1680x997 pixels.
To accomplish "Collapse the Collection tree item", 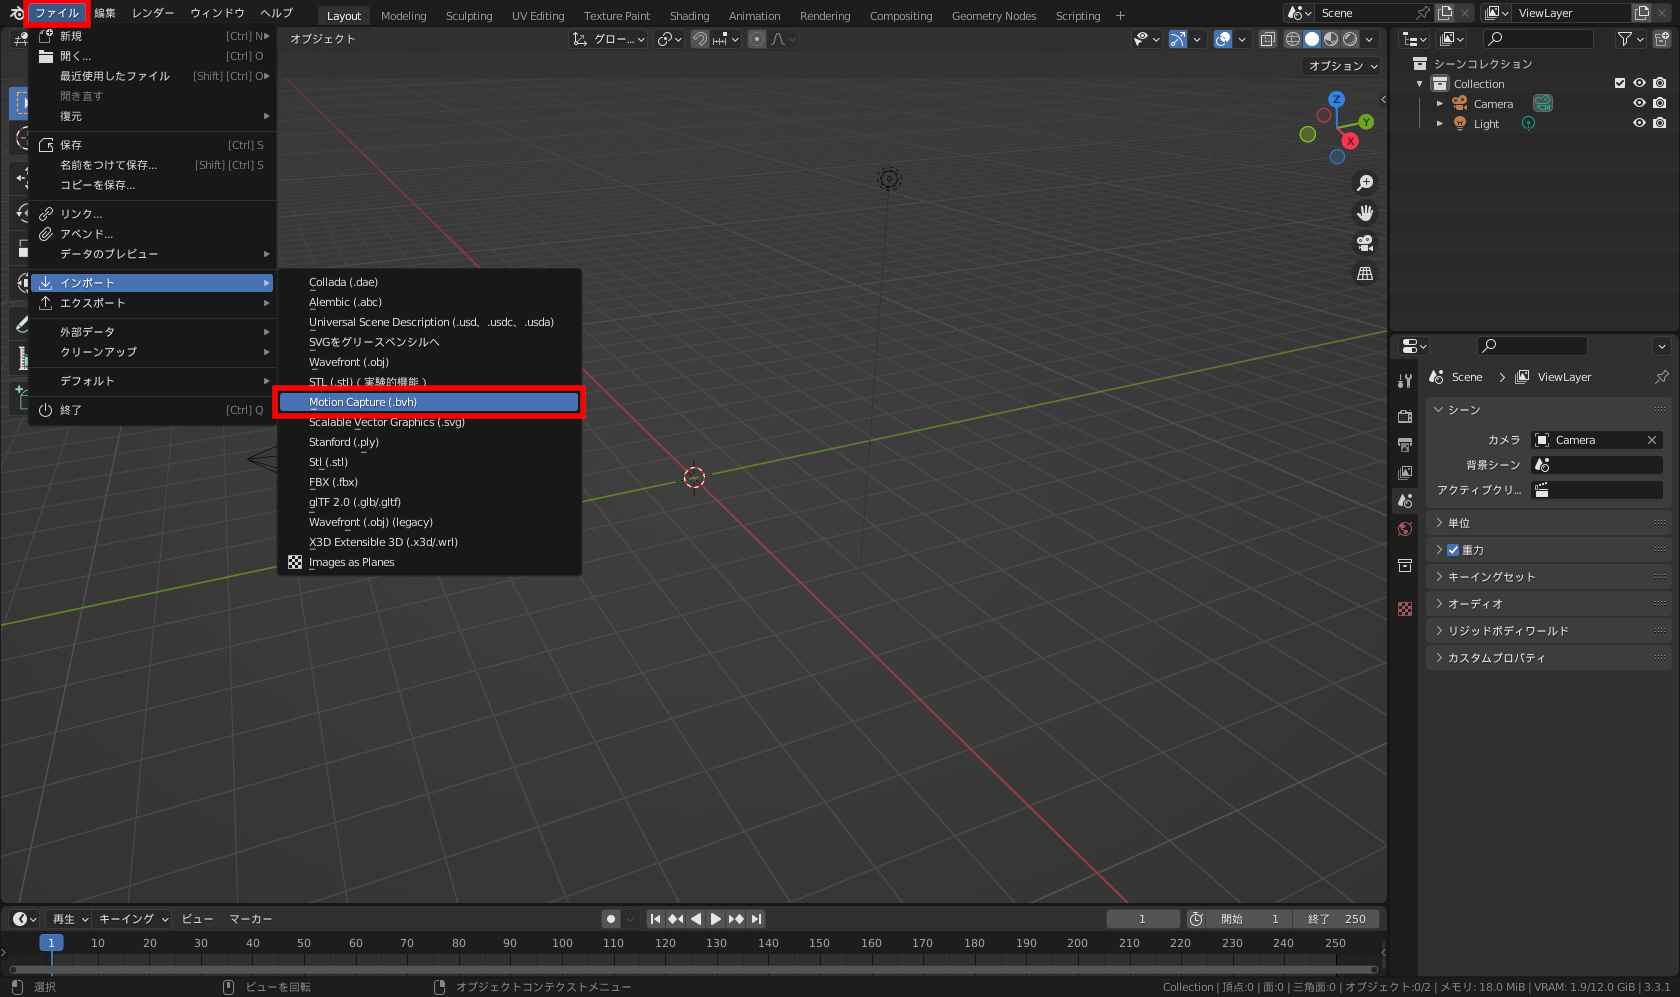I will (x=1419, y=83).
